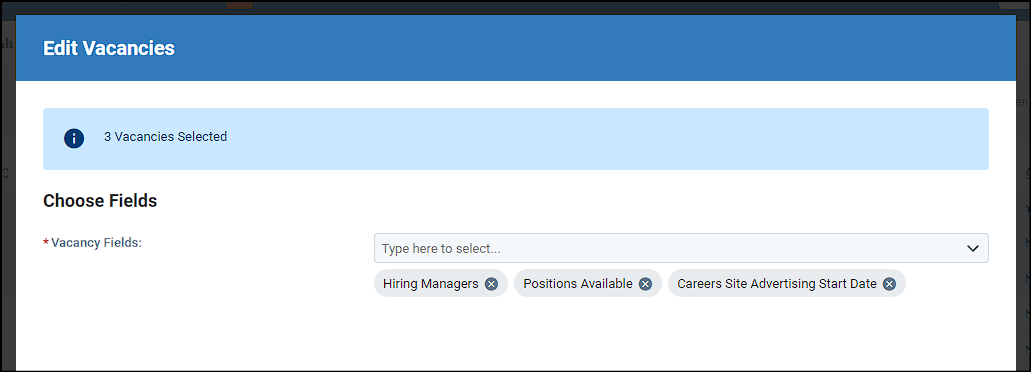The height and width of the screenshot is (372, 1031).
Task: Click the red required asterisk
Action: (x=46, y=243)
